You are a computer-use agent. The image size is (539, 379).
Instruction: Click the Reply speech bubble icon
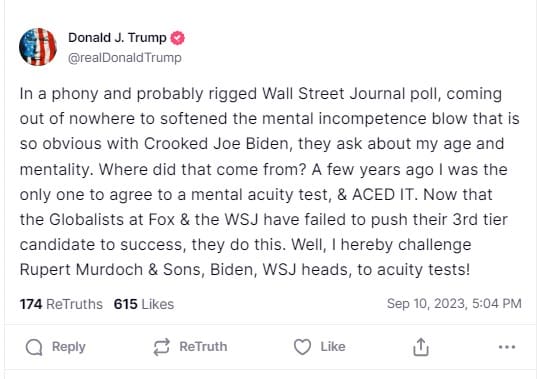pyautogui.click(x=34, y=347)
